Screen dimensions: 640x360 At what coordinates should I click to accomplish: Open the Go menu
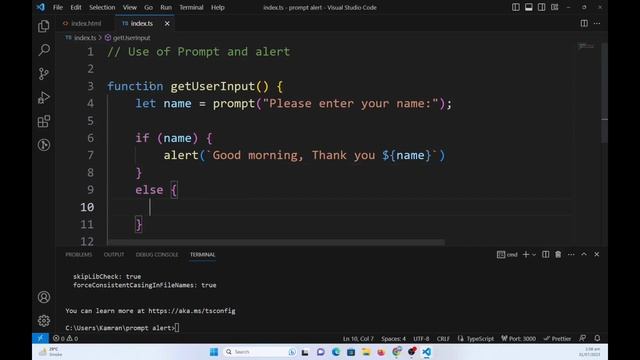point(149,7)
